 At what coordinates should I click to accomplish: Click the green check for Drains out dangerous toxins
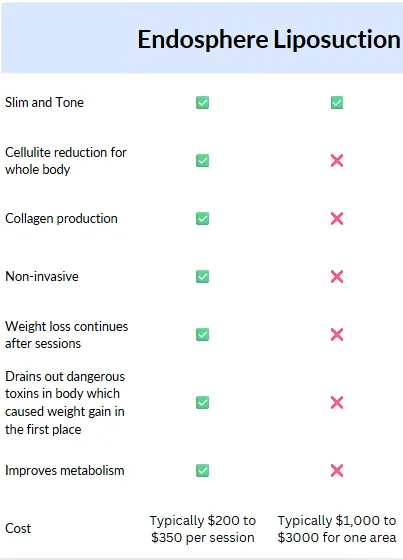pos(203,402)
